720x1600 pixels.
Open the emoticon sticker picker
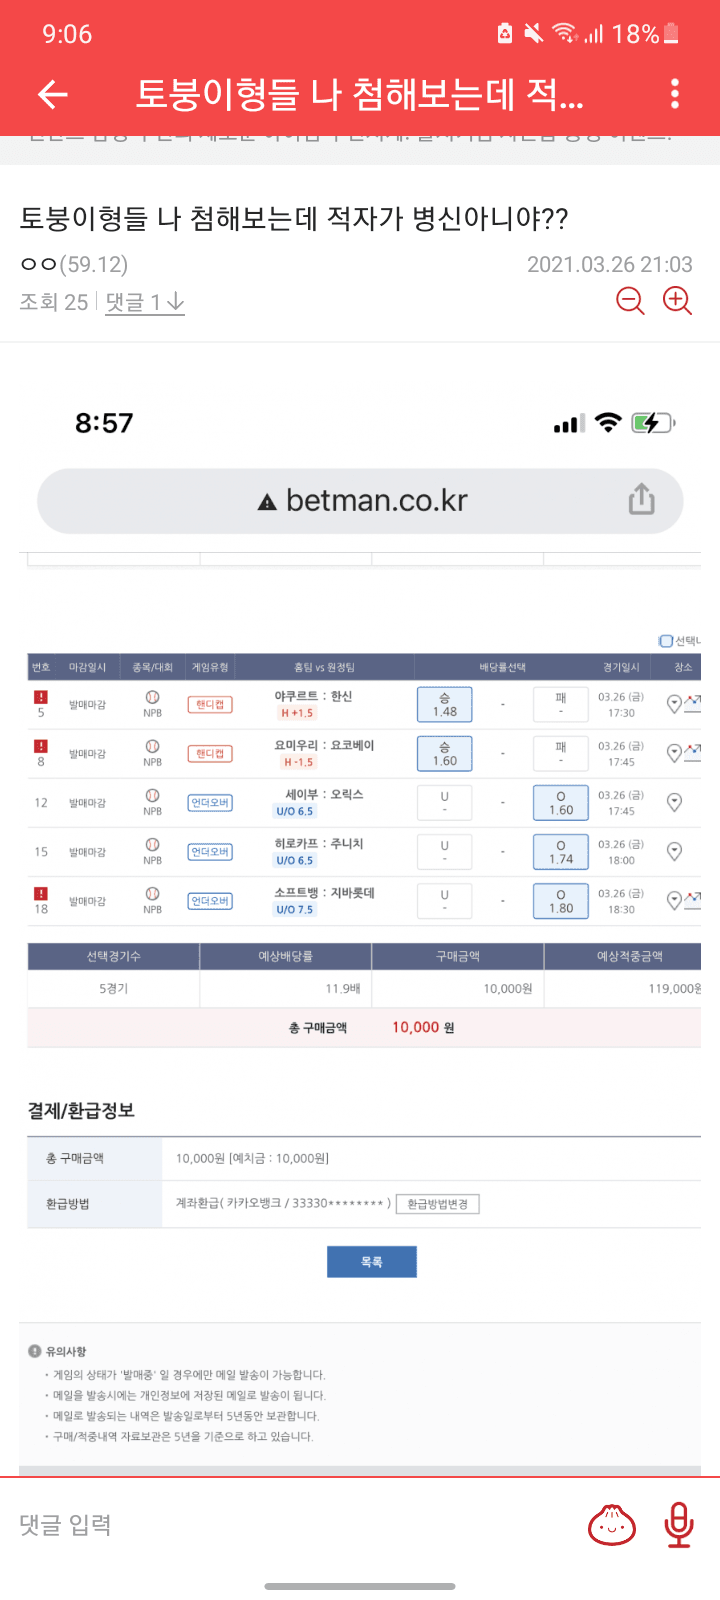611,1525
